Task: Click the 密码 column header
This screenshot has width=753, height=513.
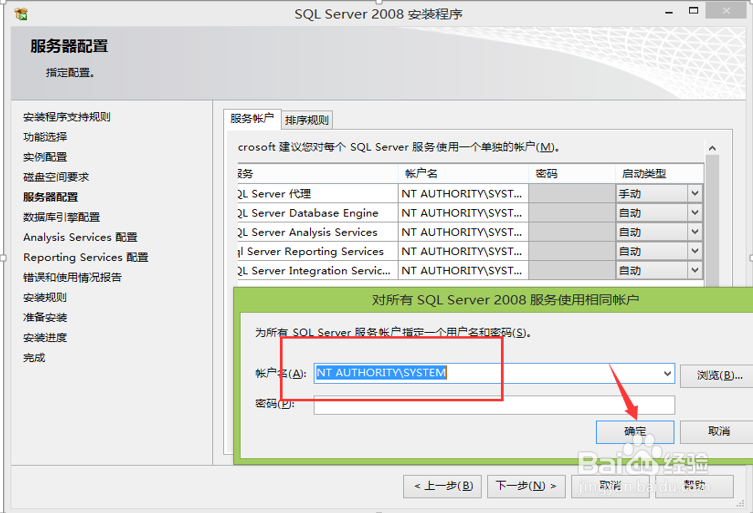Action: click(x=572, y=174)
